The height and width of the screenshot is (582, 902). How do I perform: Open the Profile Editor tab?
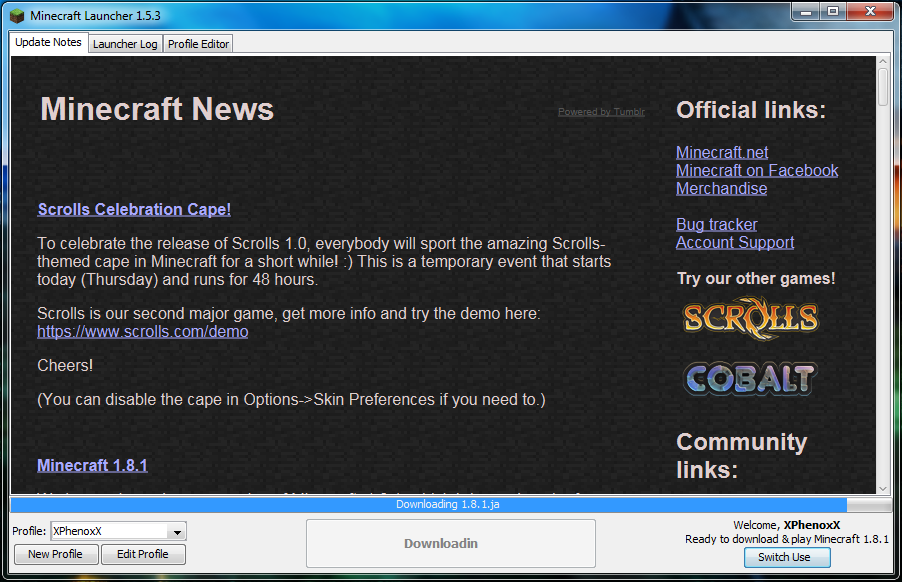coord(198,44)
